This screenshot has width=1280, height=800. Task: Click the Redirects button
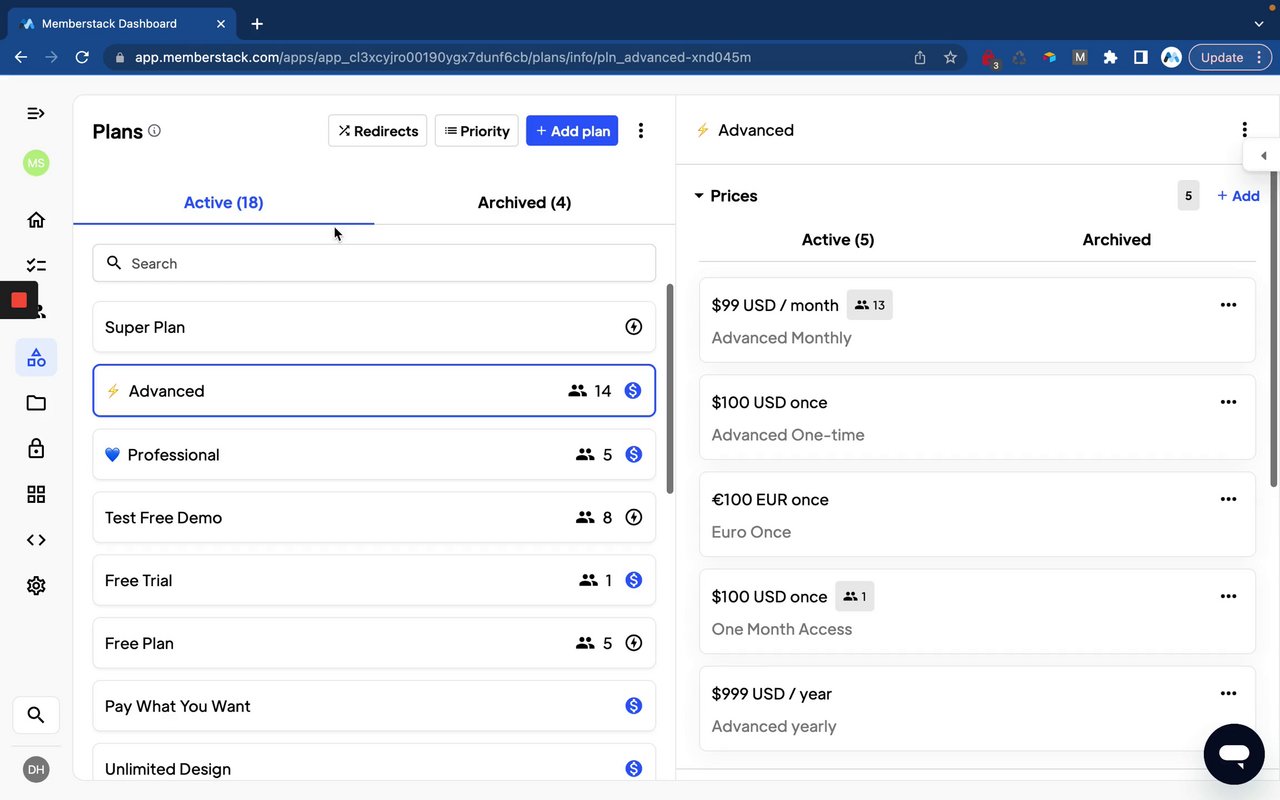click(378, 131)
